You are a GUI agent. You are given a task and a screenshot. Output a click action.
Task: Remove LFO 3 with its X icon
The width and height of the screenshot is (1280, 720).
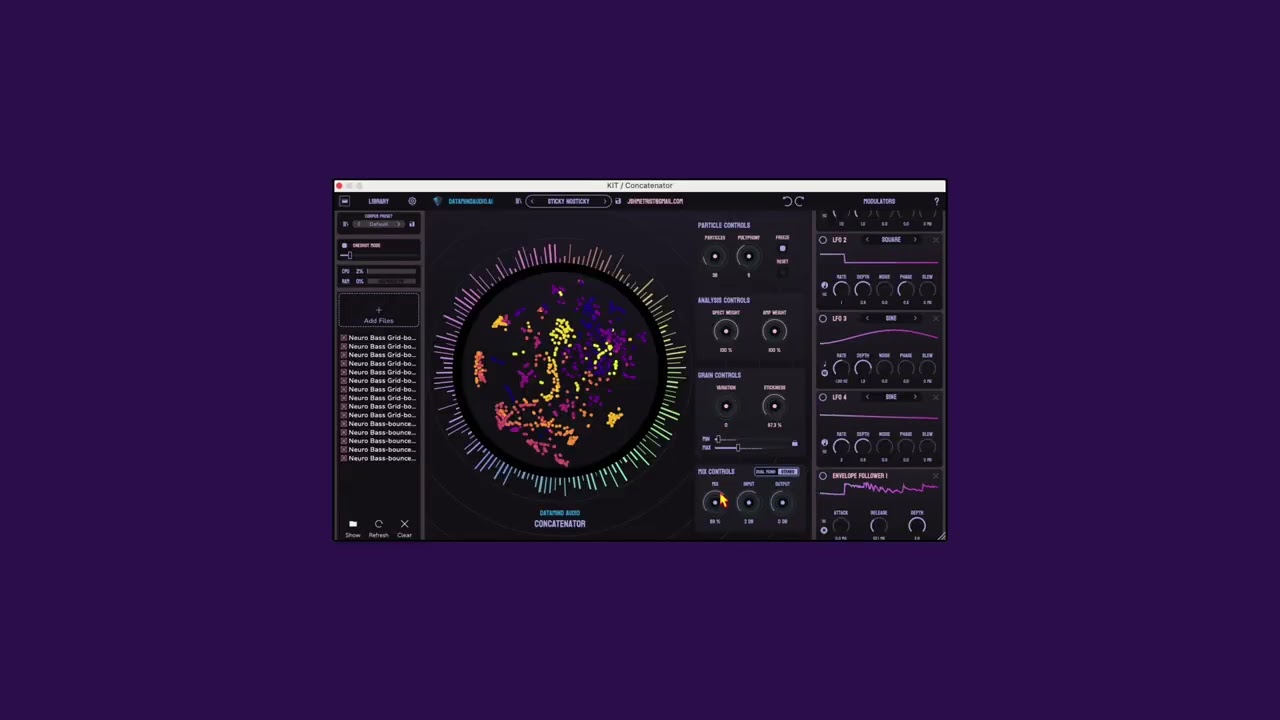(x=936, y=319)
